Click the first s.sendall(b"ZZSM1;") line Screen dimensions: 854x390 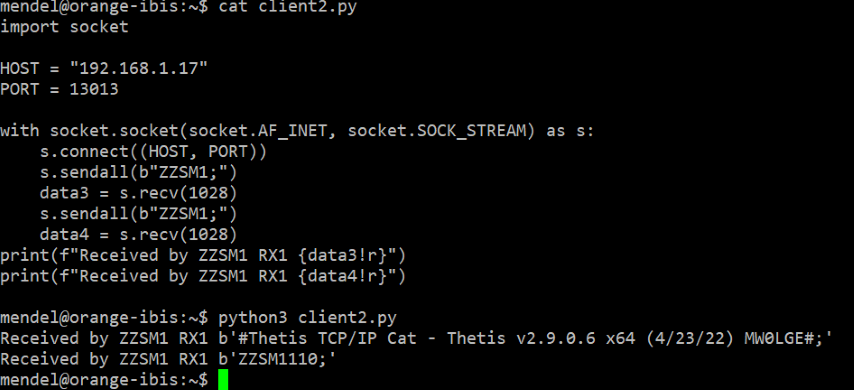139,173
